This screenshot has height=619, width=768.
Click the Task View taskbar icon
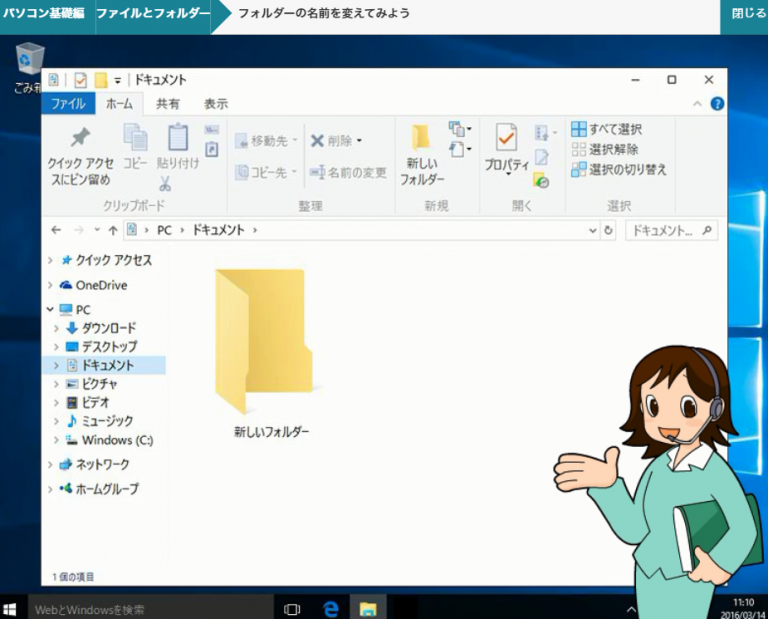tap(292, 608)
